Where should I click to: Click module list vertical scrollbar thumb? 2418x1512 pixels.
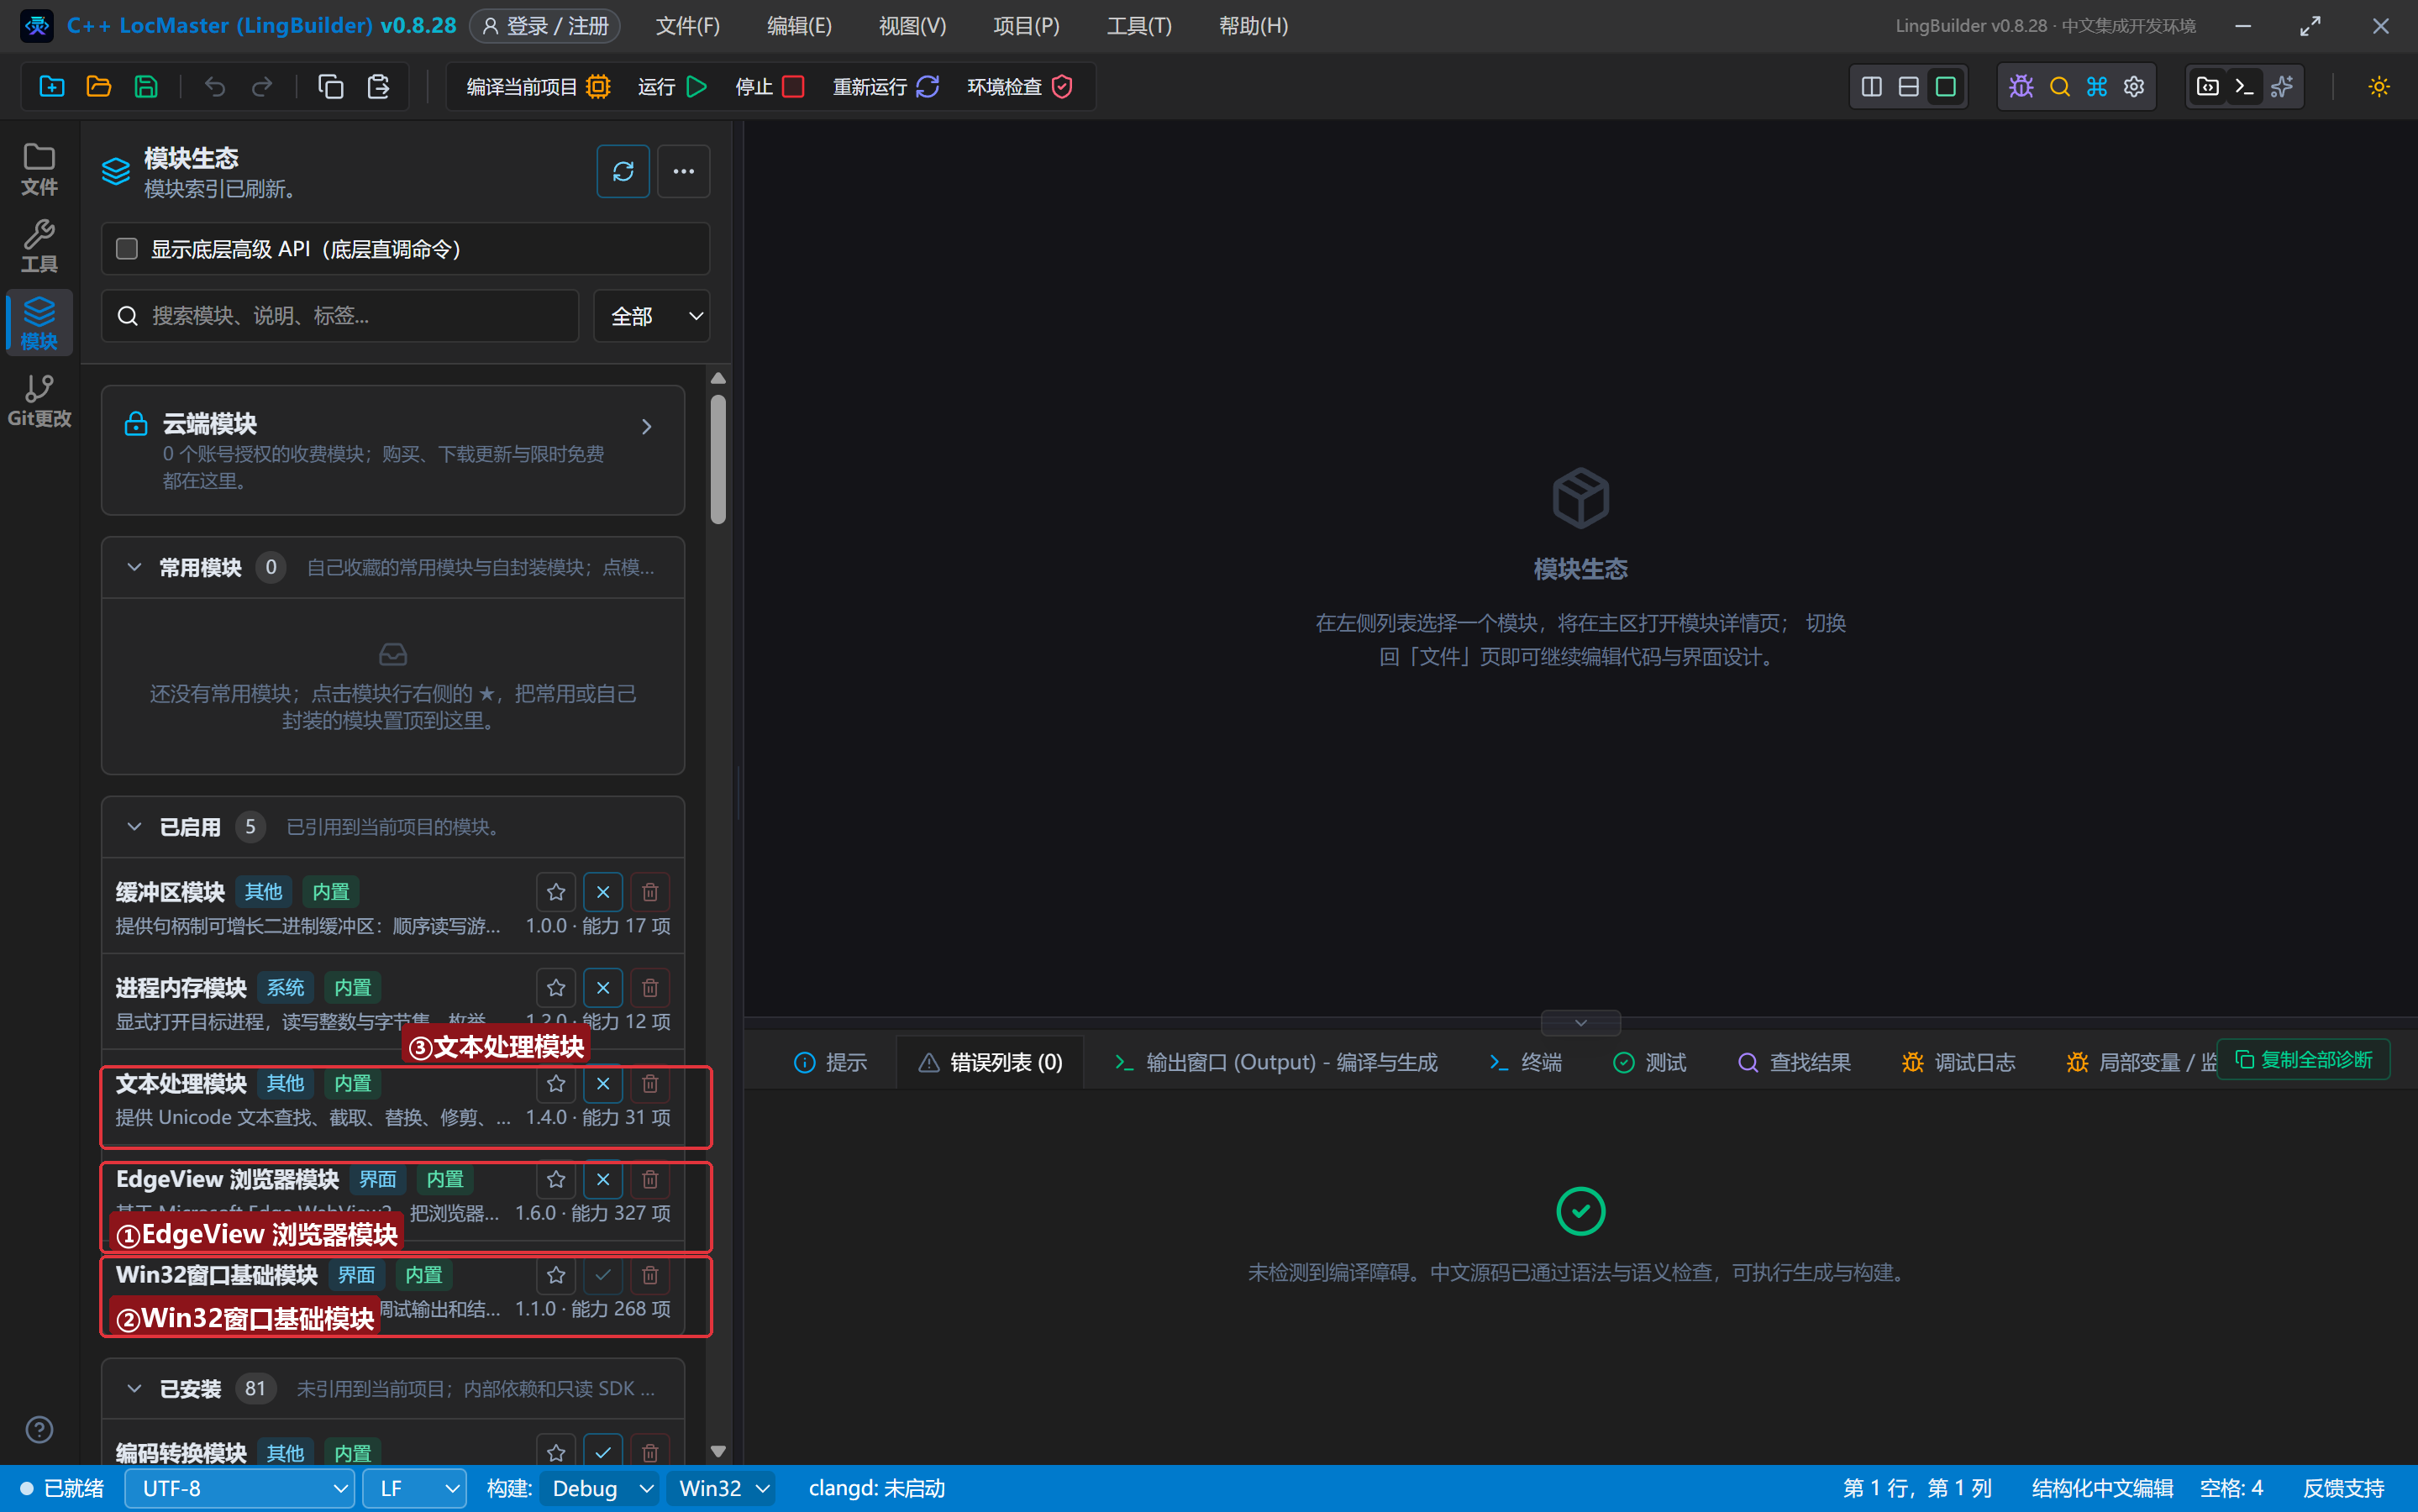click(718, 459)
